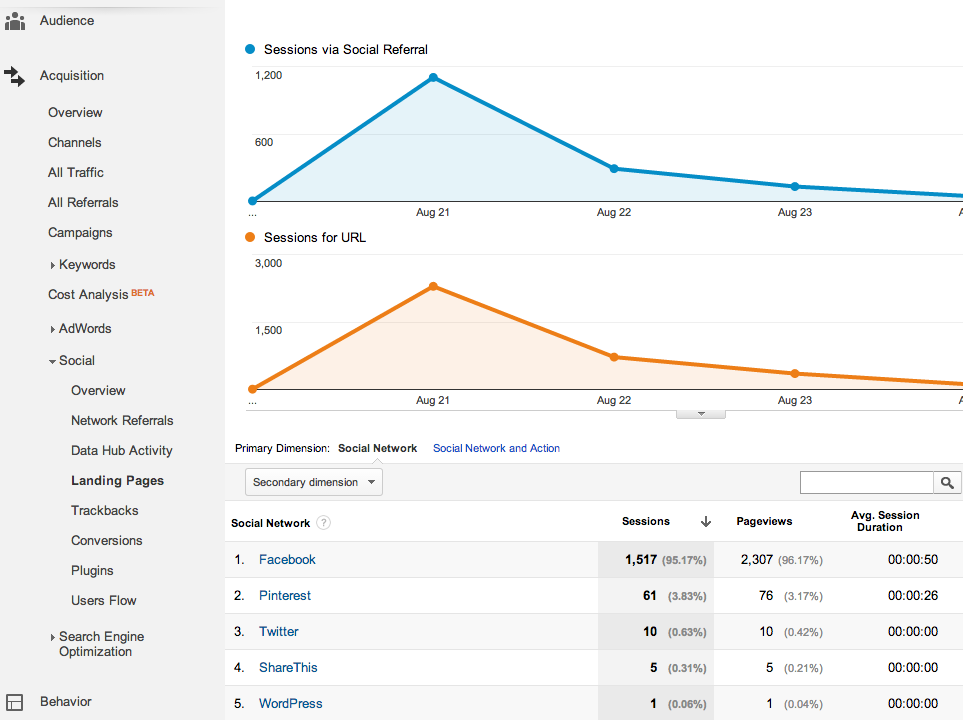This screenshot has height=720, width=963.
Task: Open the Secondary dimension dropdown
Action: click(313, 481)
